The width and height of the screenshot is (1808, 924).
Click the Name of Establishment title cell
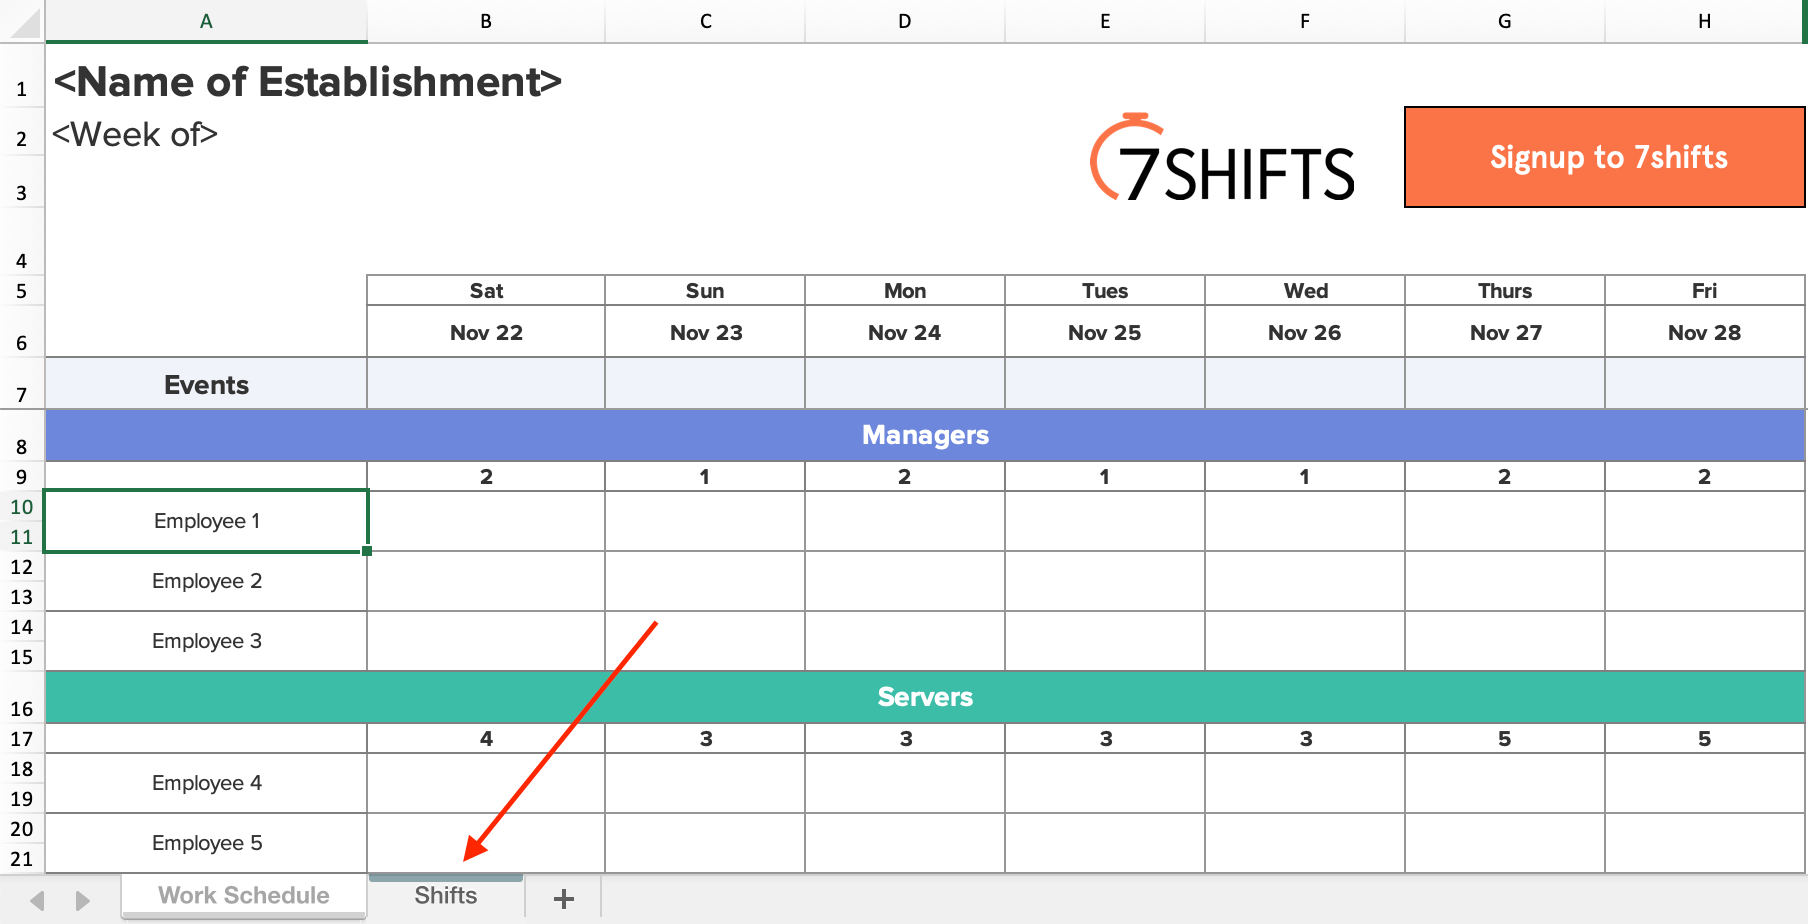click(308, 82)
